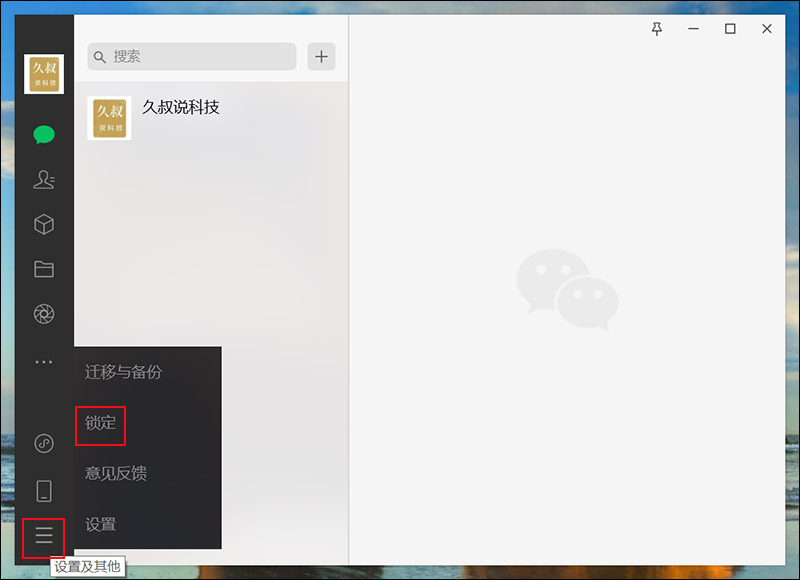The image size is (800, 580).
Task: Click the profile avatar at sidebar top
Action: click(43, 73)
